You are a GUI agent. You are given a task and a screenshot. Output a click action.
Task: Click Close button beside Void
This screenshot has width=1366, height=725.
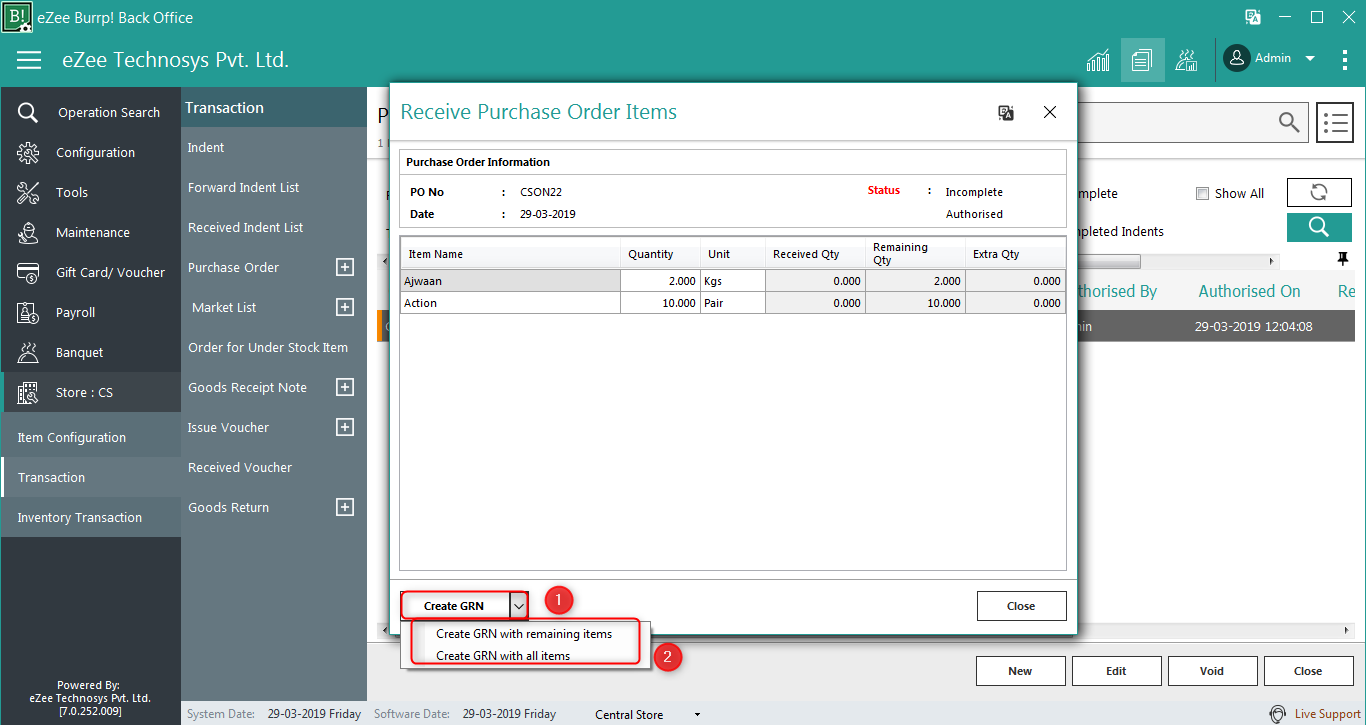click(x=1308, y=671)
